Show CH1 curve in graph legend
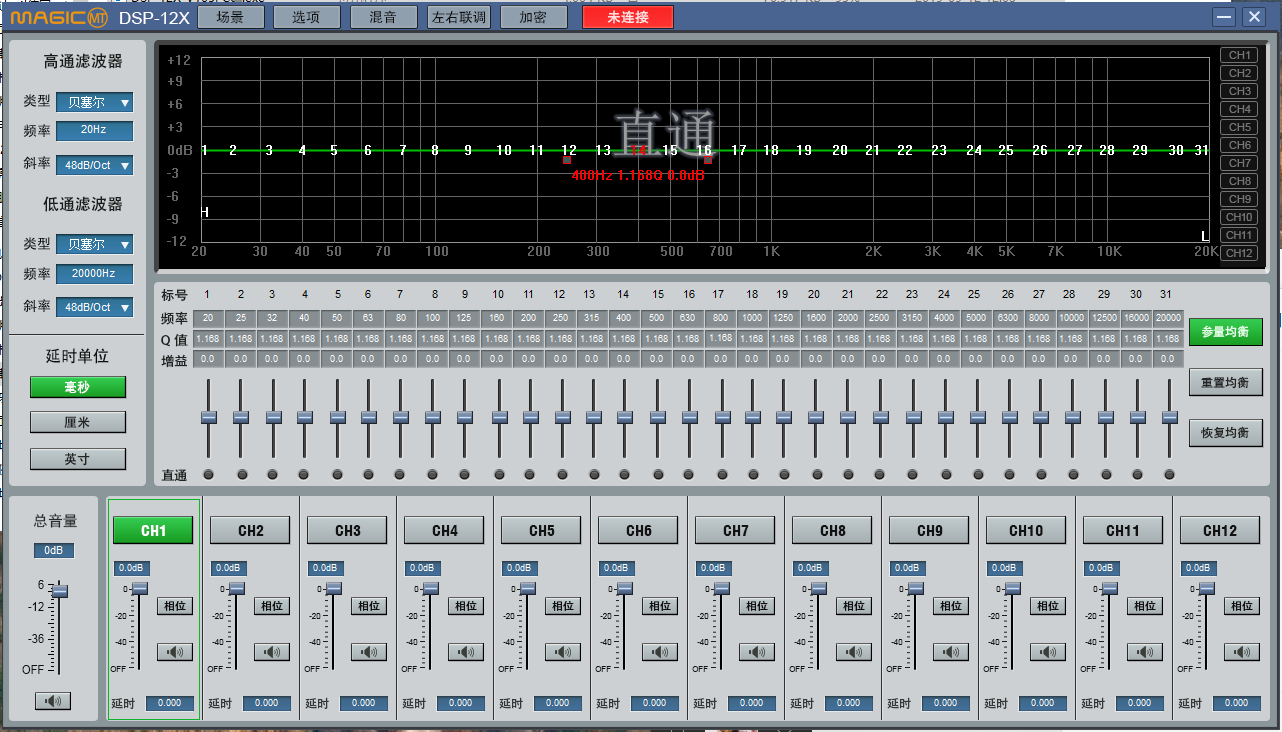Image resolution: width=1282 pixels, height=732 pixels. coord(1239,55)
